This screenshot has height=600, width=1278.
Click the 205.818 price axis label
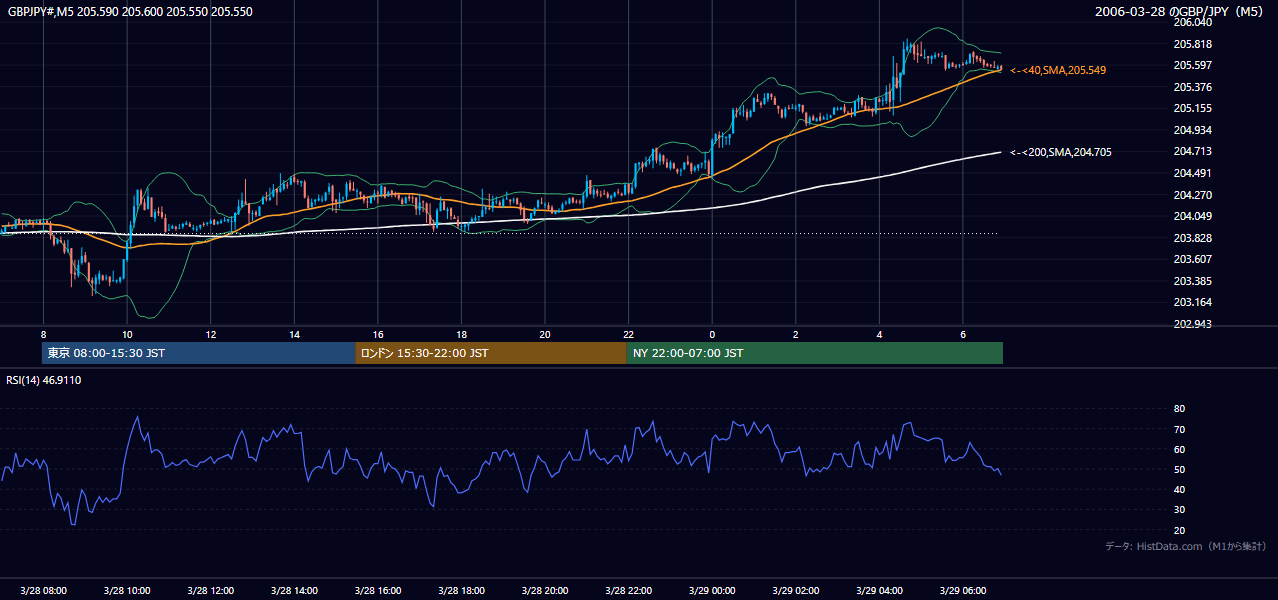coord(1194,44)
